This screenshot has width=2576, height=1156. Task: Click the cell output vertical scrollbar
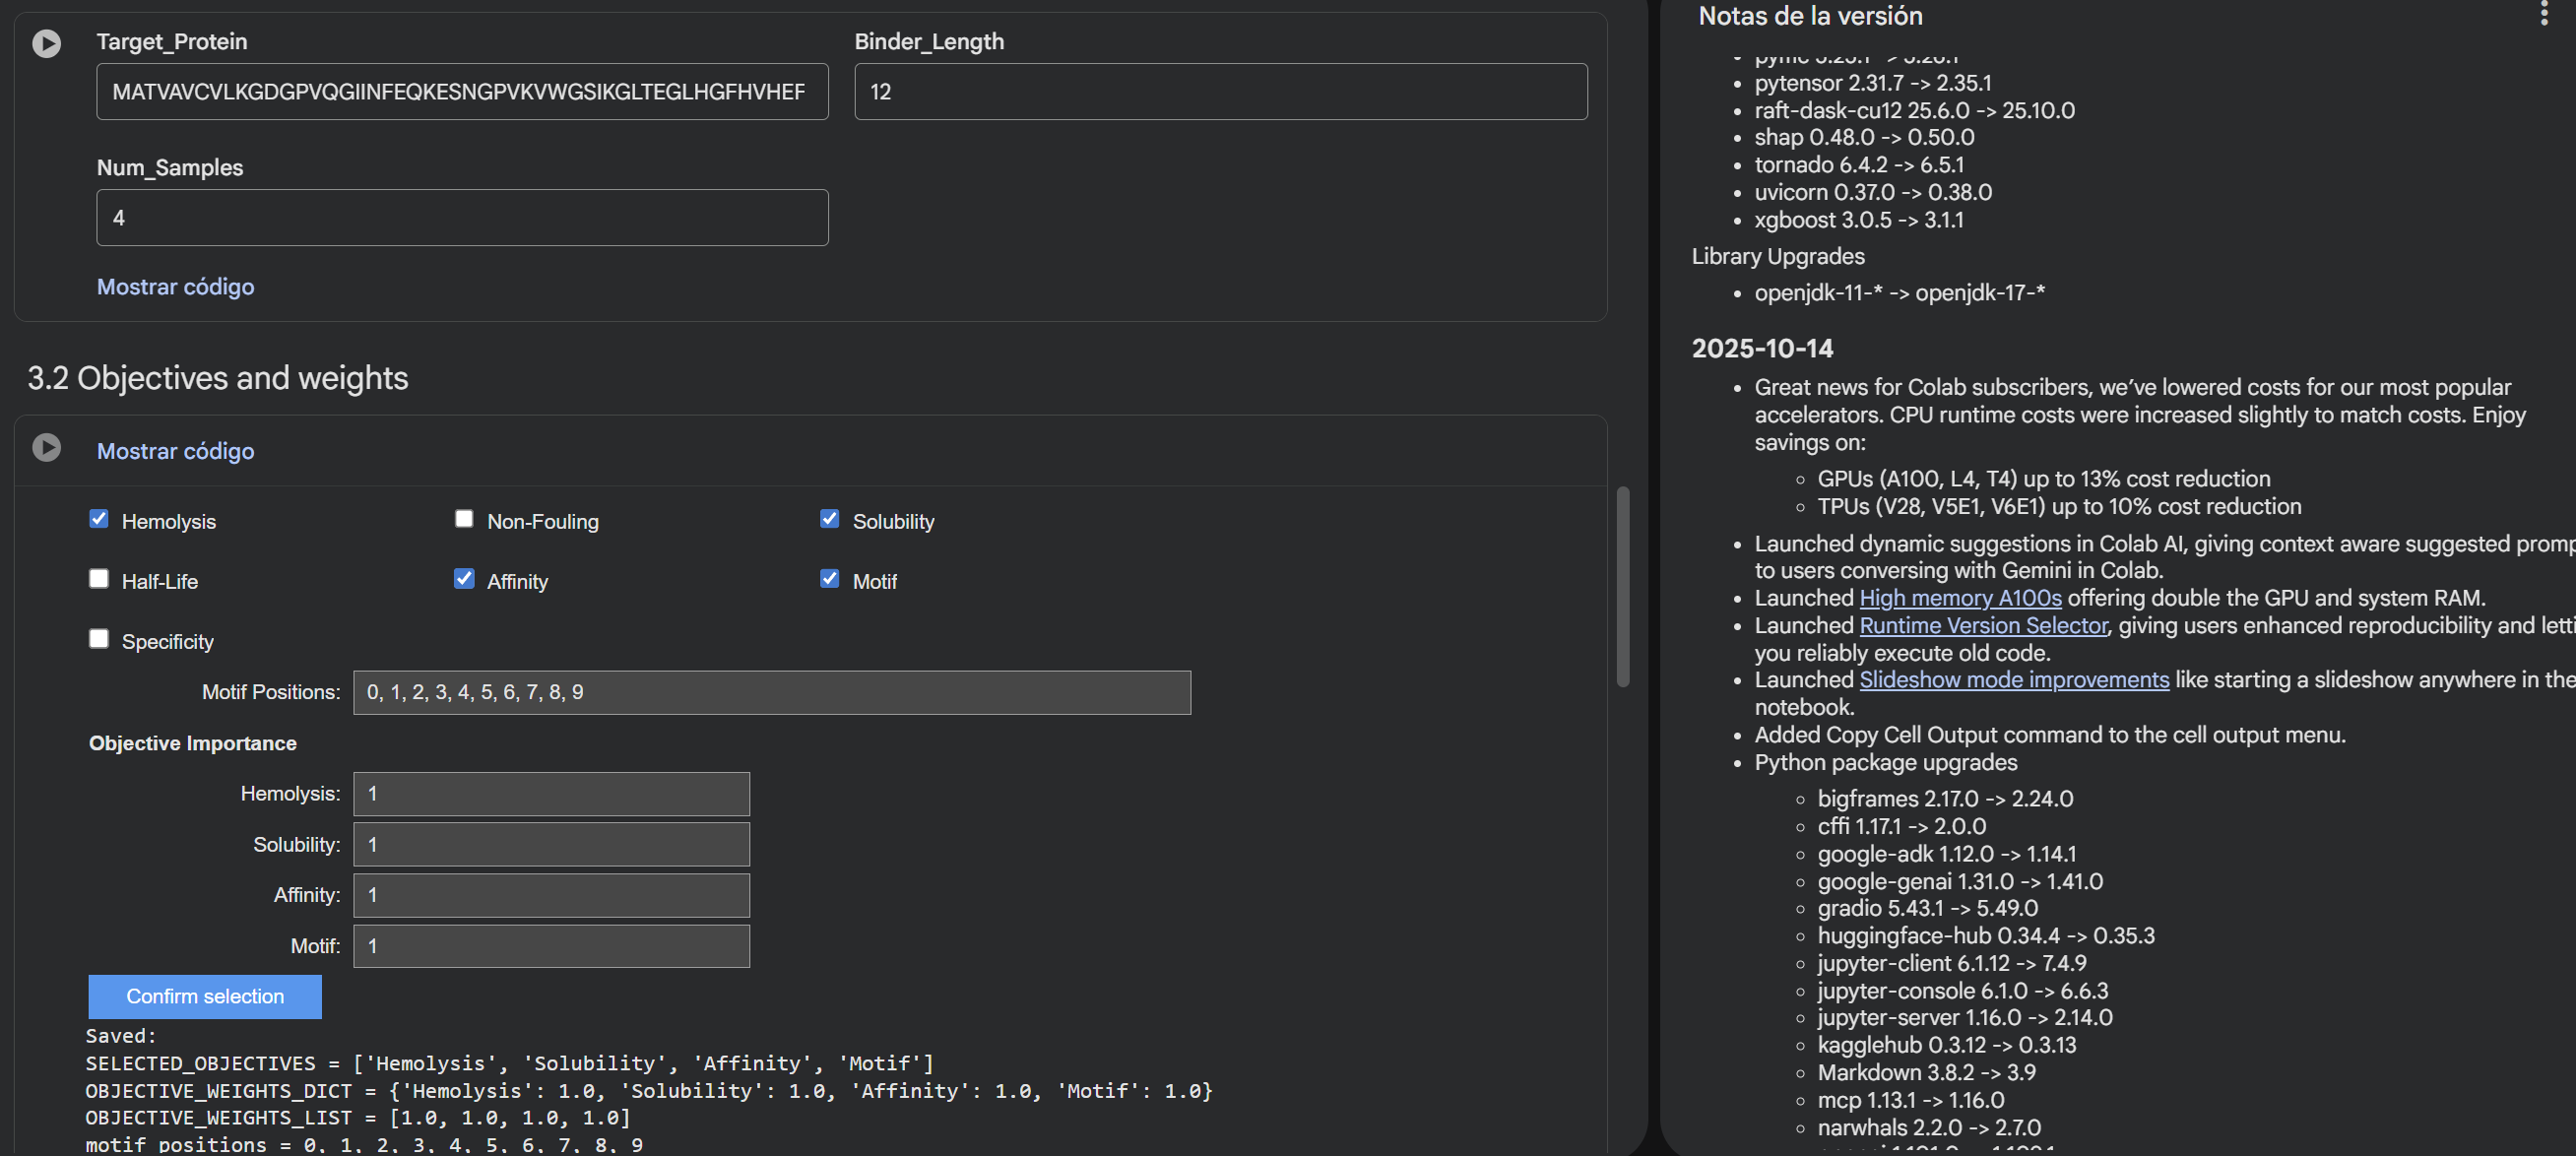[1622, 587]
